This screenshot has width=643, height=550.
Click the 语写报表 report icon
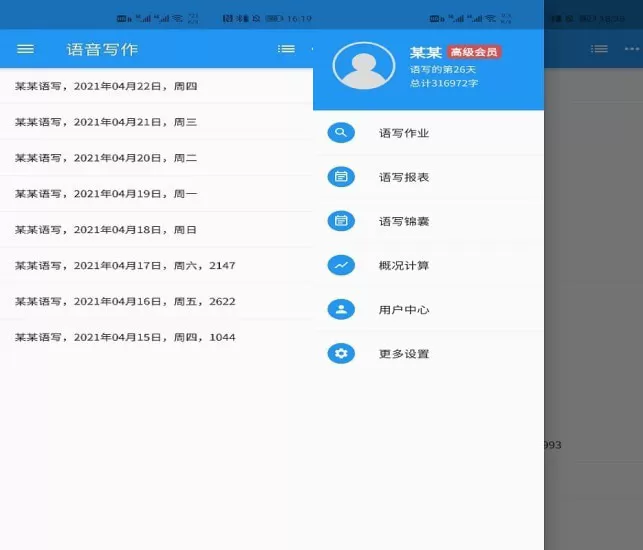pyautogui.click(x=341, y=177)
